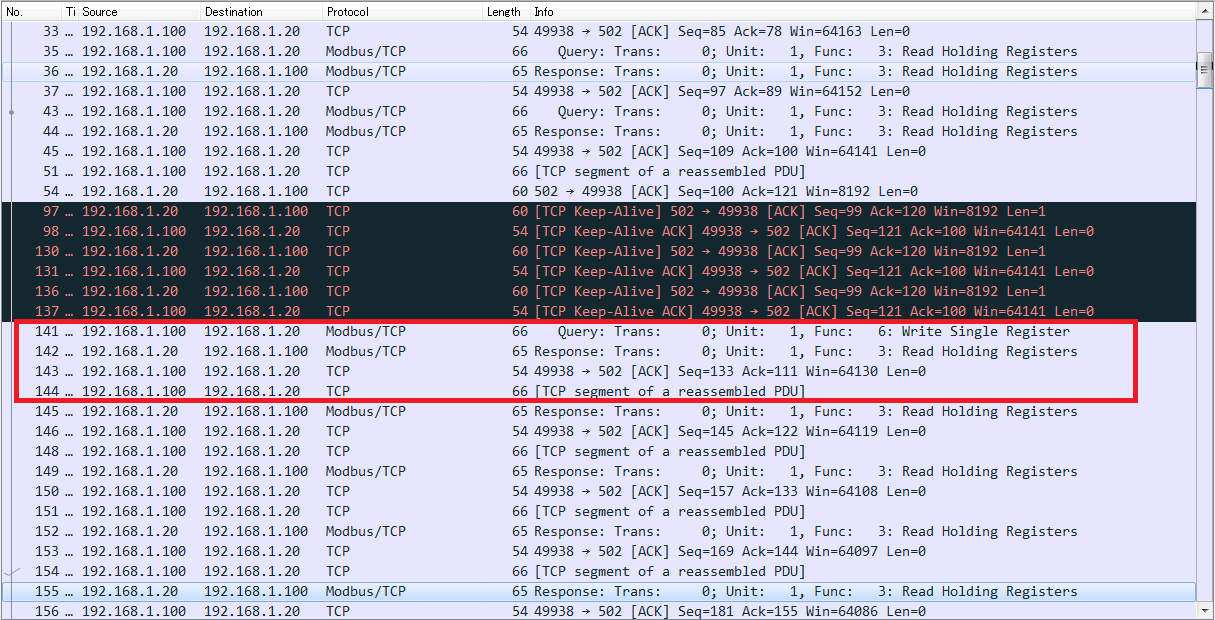
Task: Select packet 51 reassembled PDU segment
Action: click(598, 171)
